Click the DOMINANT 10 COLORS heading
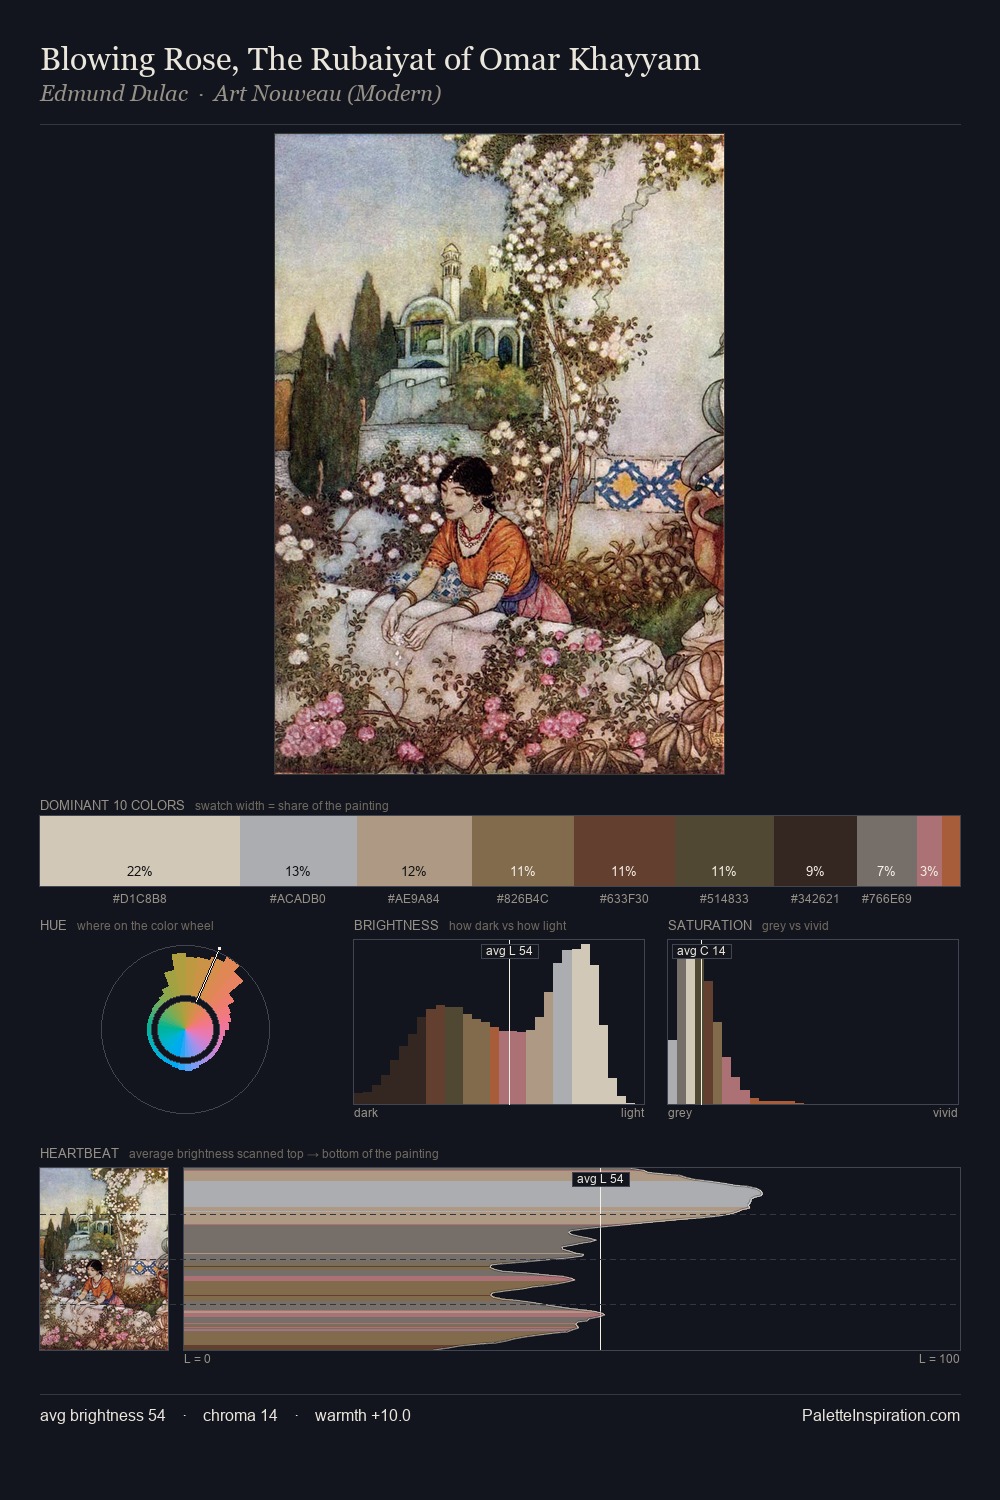The image size is (1000, 1500). (112, 805)
